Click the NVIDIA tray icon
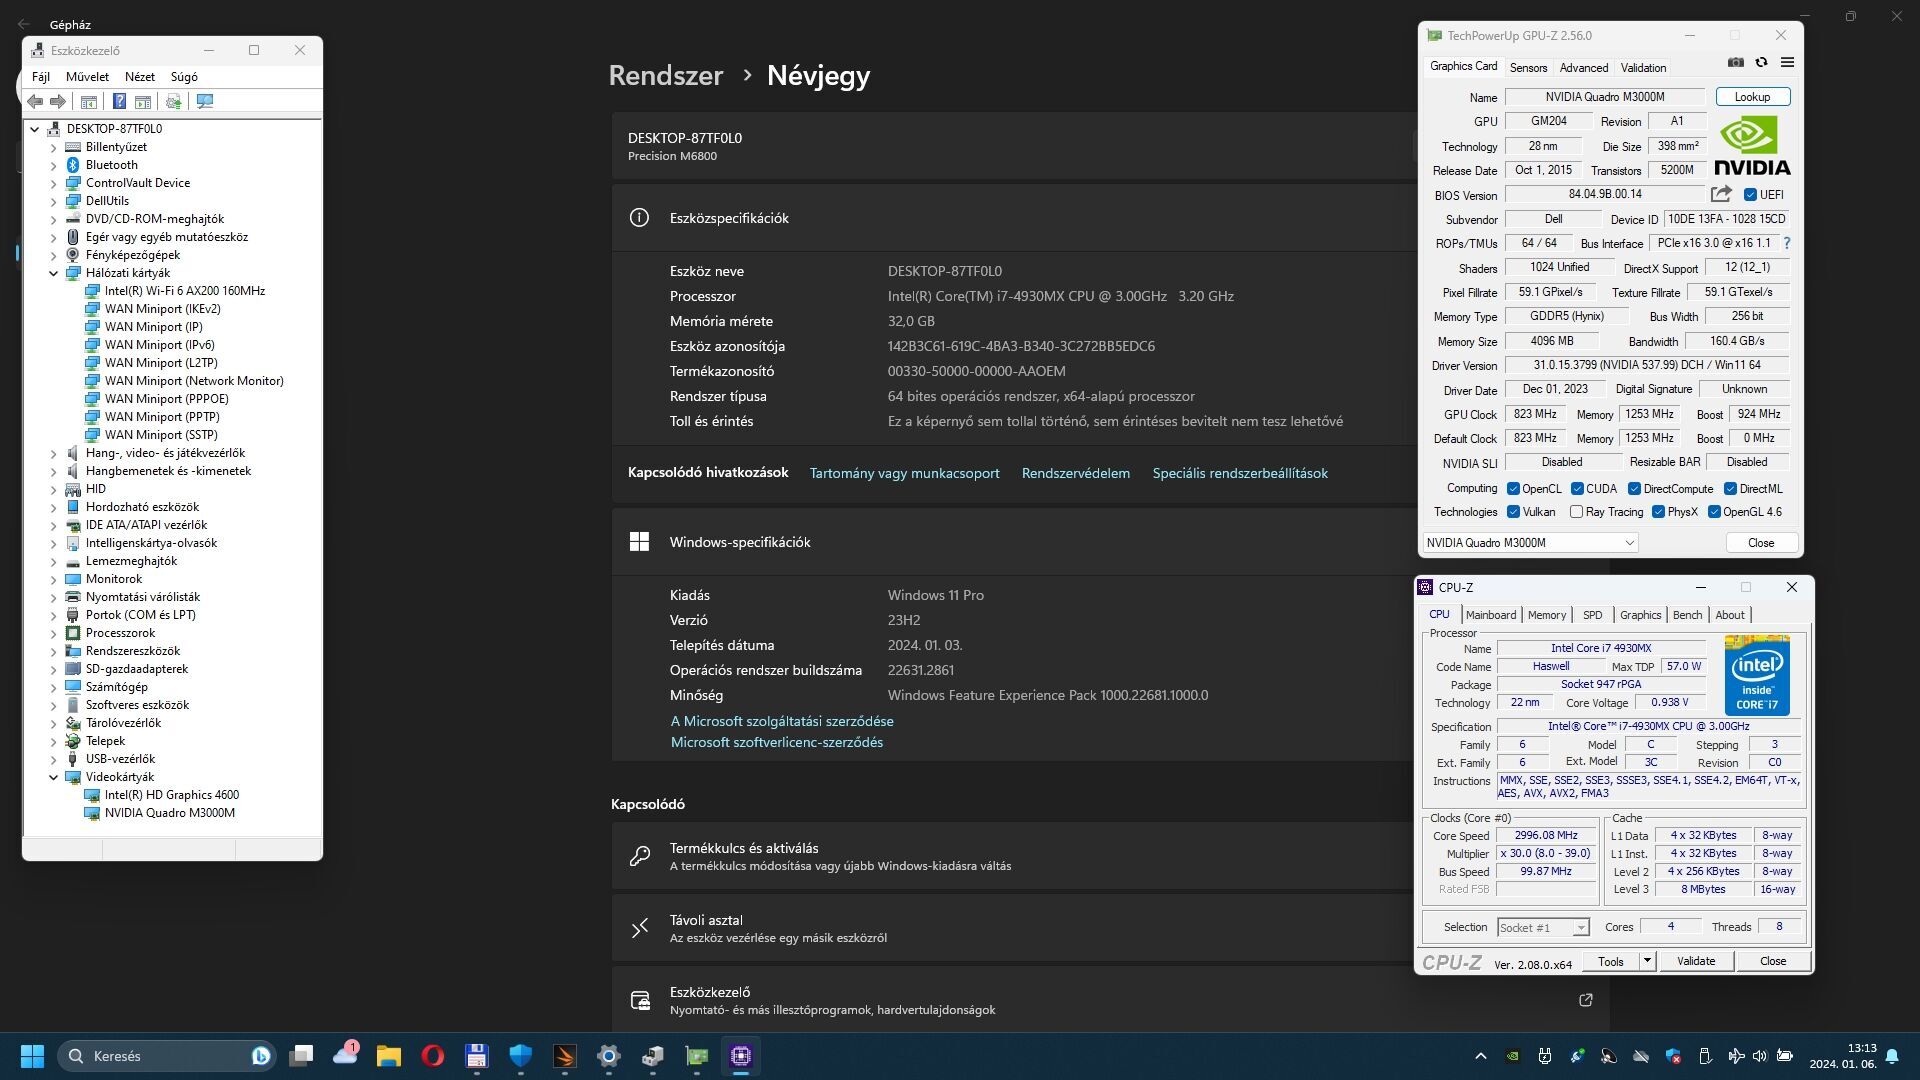The height and width of the screenshot is (1080, 1920). (x=1514, y=1056)
